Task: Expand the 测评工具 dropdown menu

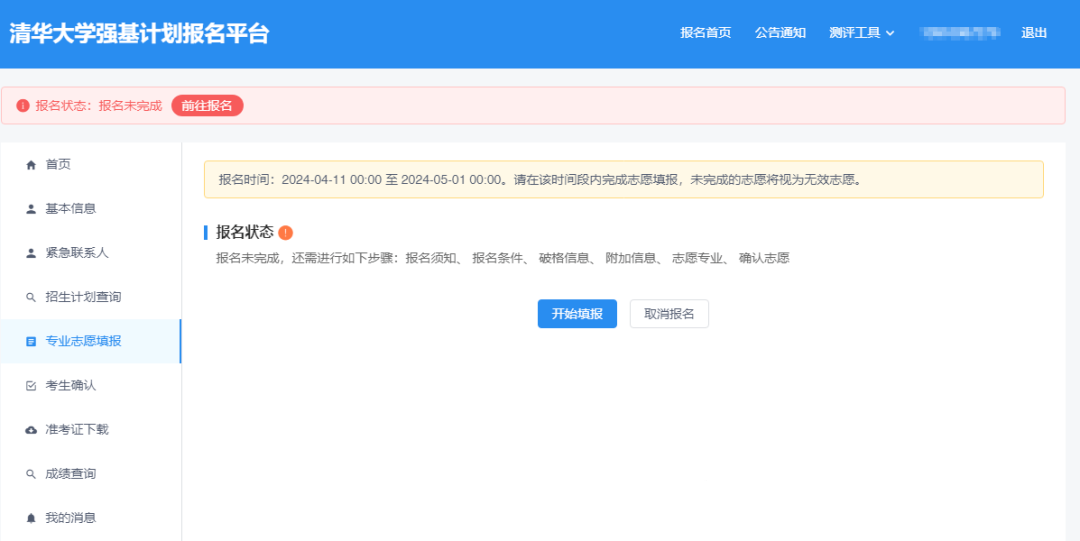Action: pos(861,33)
